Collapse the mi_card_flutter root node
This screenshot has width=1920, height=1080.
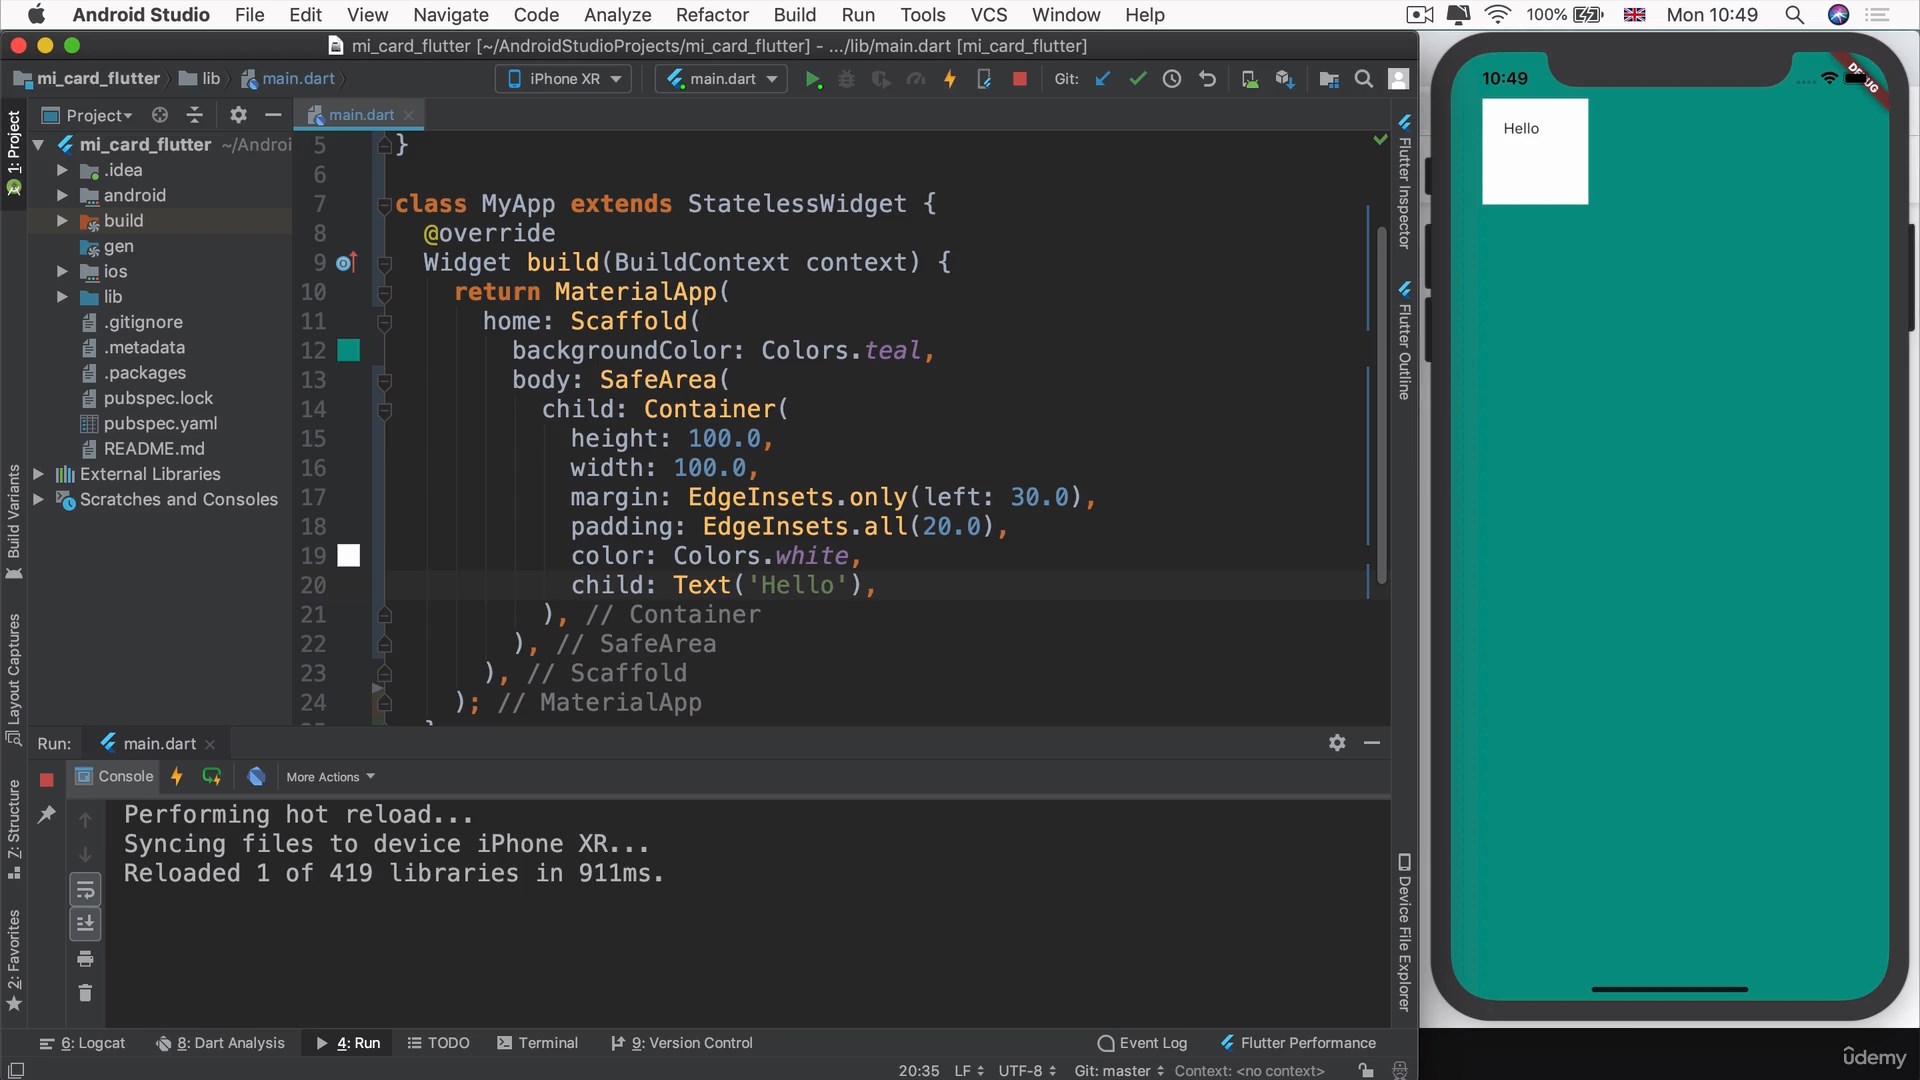(38, 145)
